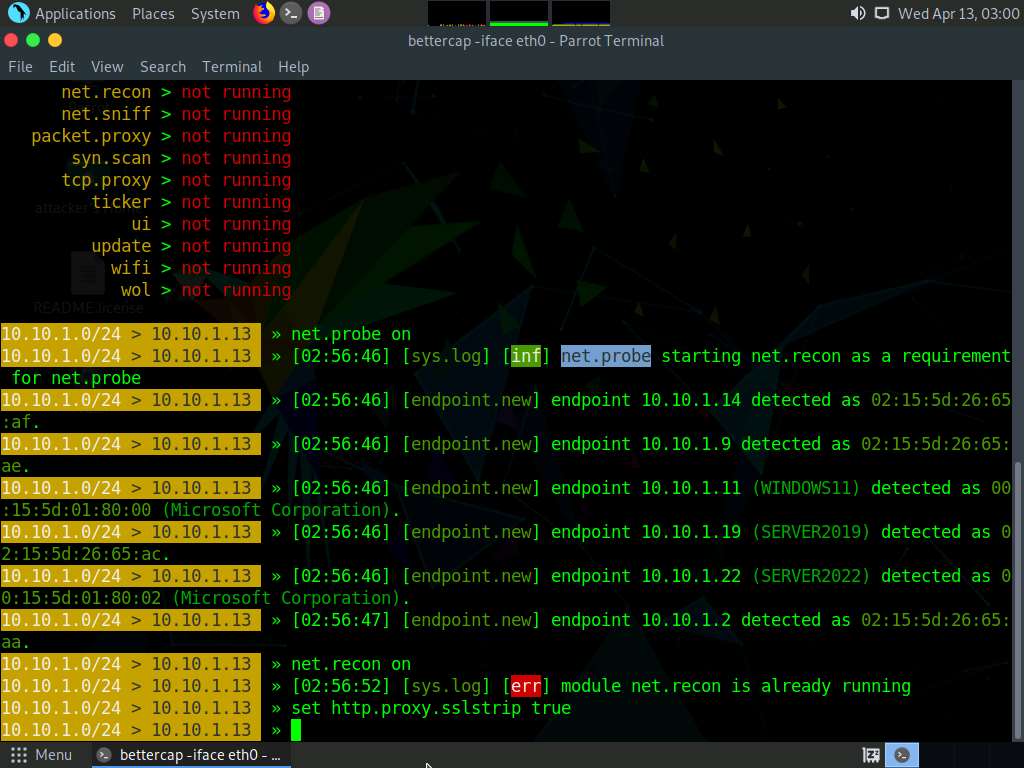Launch Firefox from the top panel
The width and height of the screenshot is (1024, 768).
pyautogui.click(x=264, y=13)
